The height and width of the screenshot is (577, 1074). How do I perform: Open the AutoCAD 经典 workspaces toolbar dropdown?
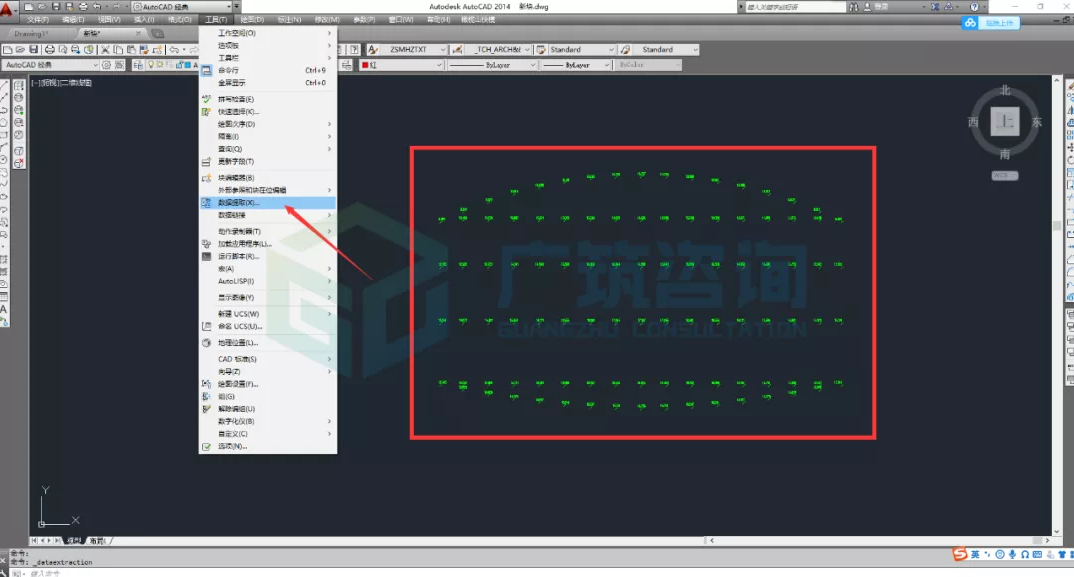point(51,65)
